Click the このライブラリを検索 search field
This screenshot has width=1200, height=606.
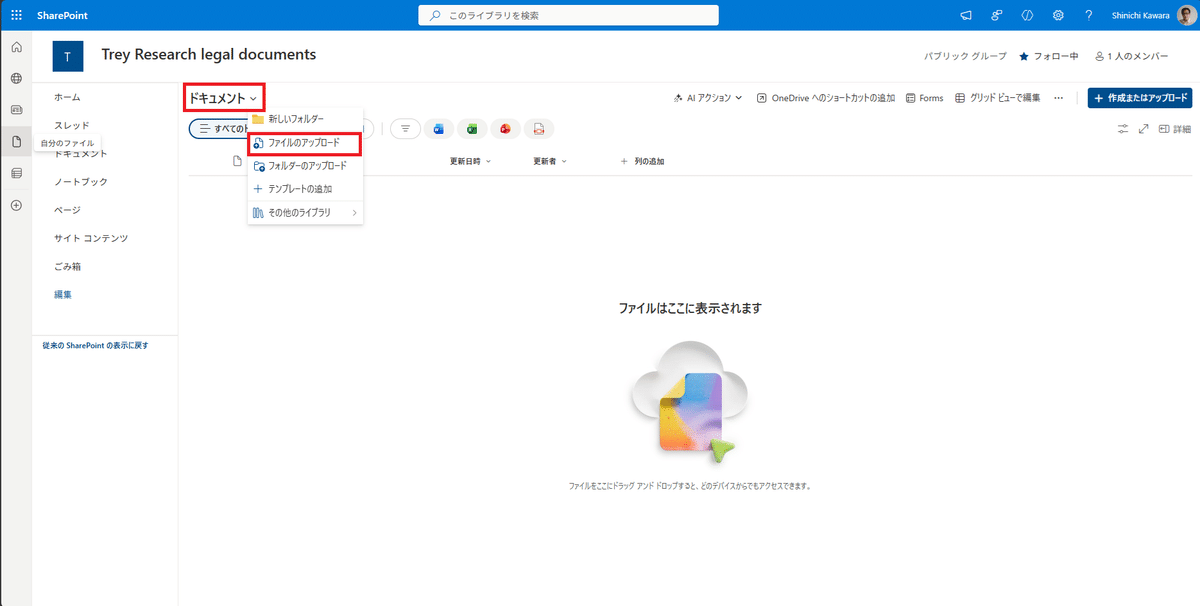pyautogui.click(x=567, y=15)
